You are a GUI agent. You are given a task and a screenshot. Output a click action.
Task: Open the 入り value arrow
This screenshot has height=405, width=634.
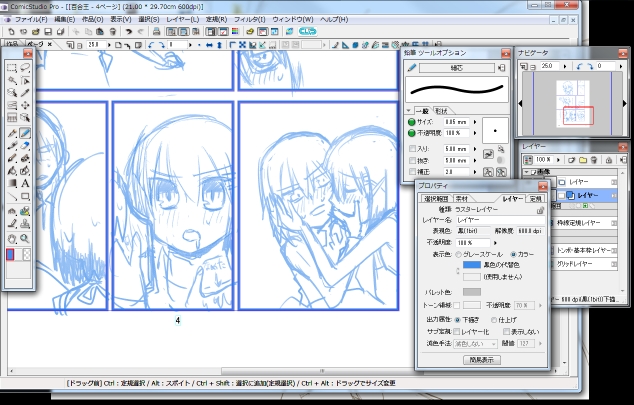[475, 149]
